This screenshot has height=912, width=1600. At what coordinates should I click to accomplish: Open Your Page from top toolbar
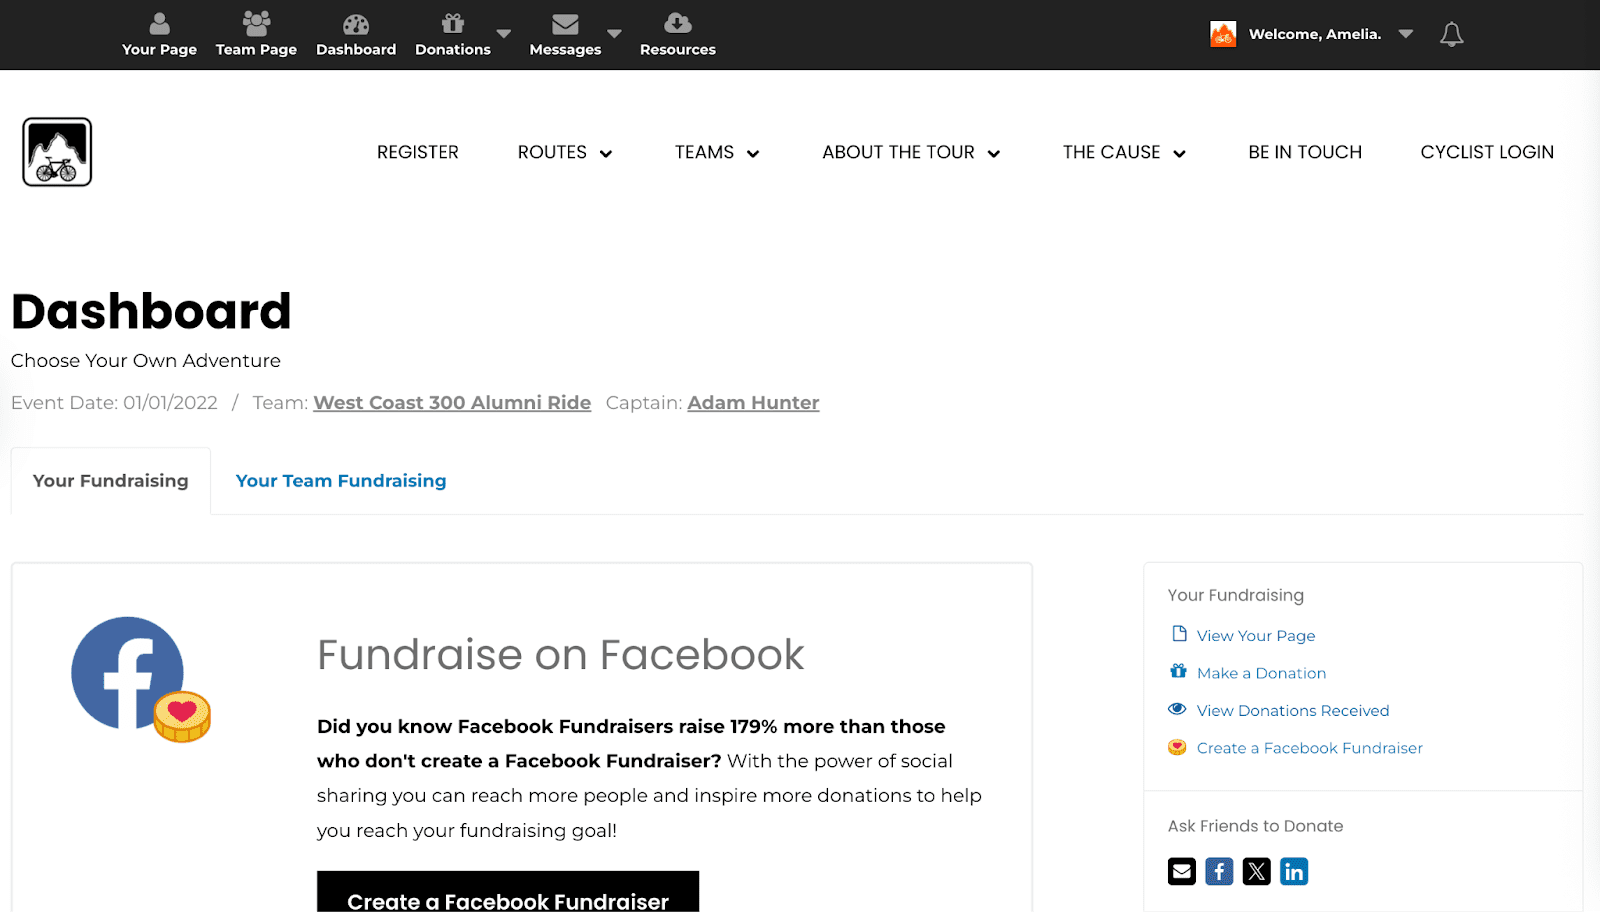coord(159,35)
